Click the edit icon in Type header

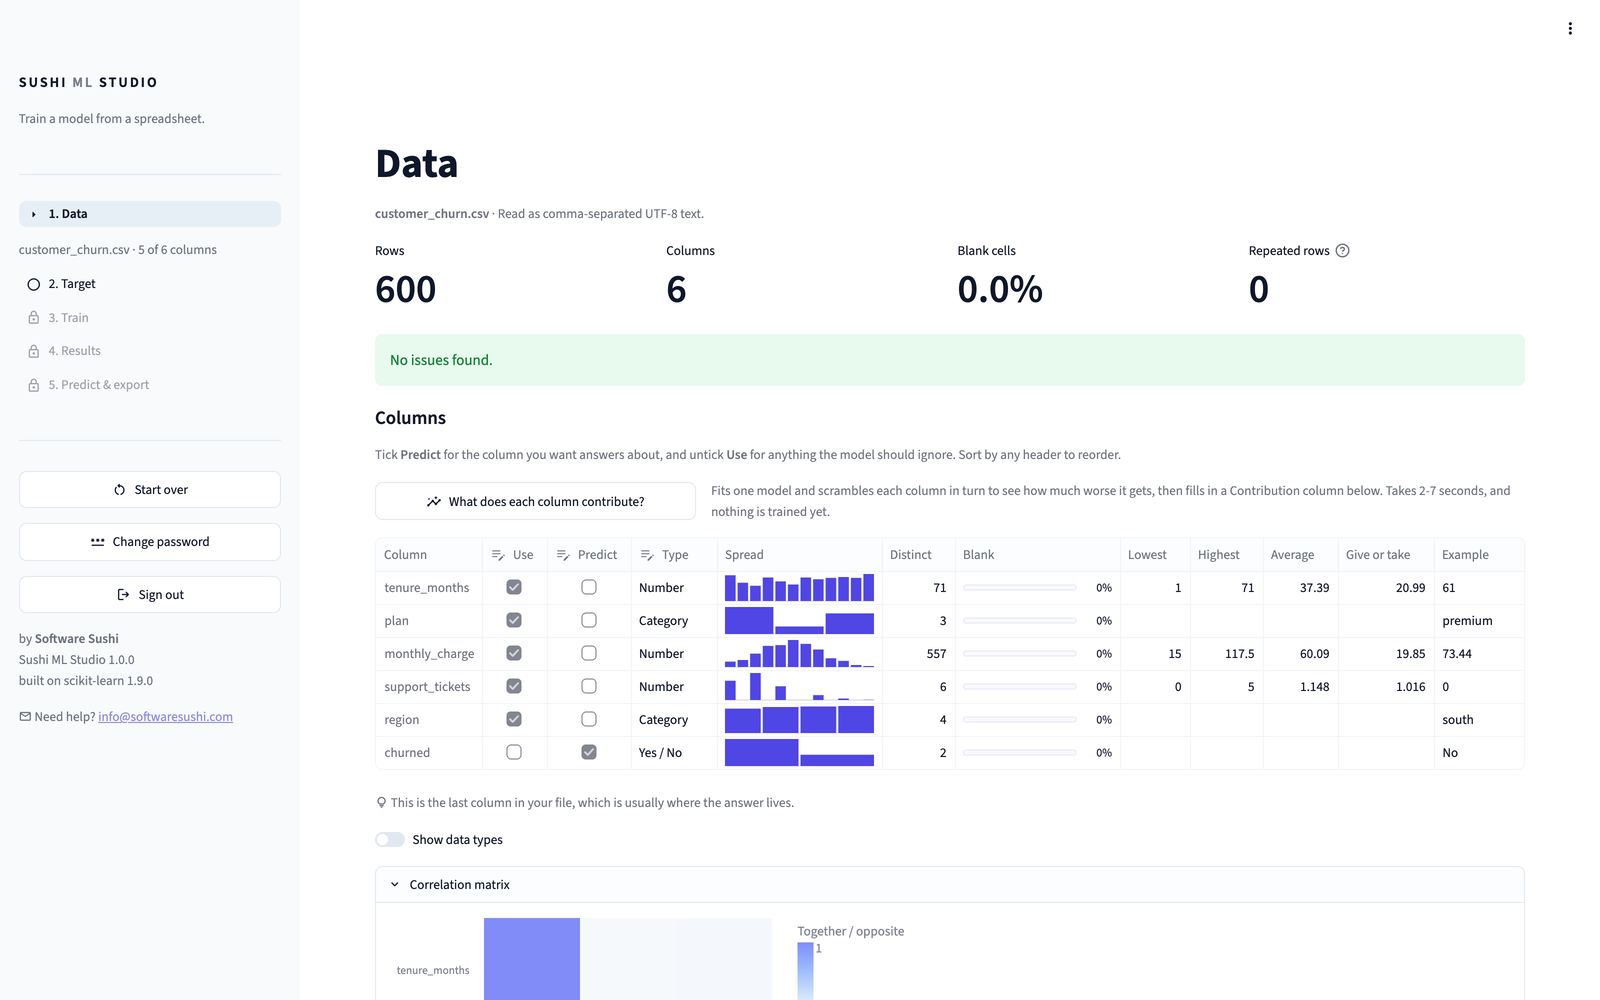647,555
